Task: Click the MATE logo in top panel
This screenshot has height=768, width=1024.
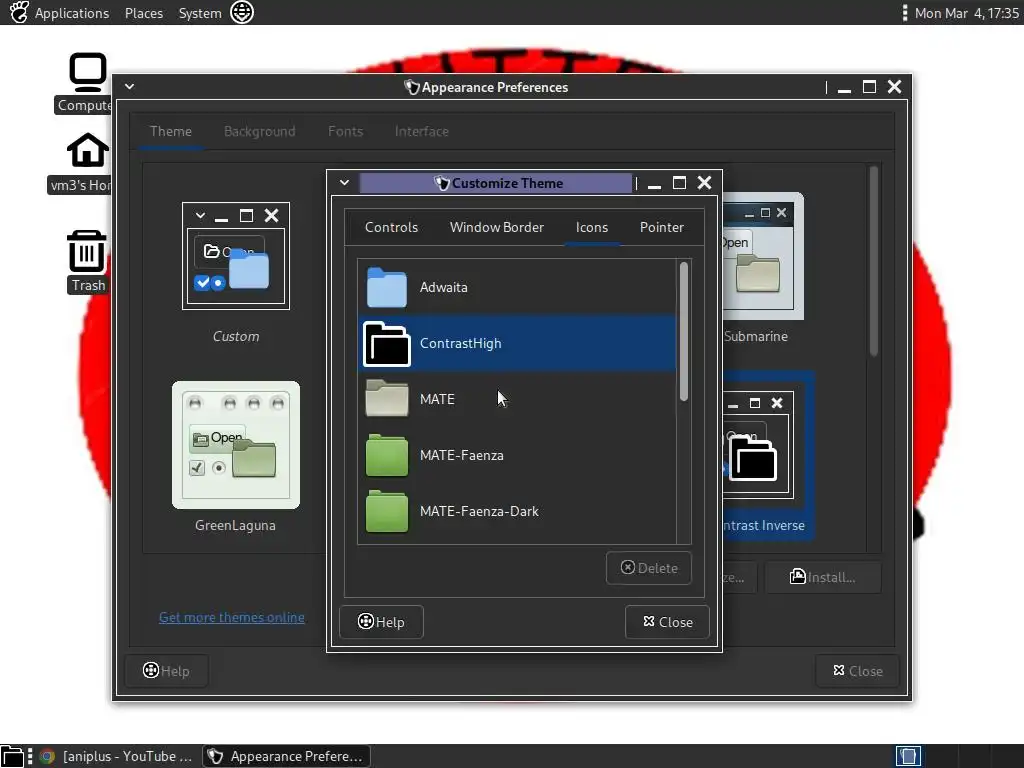Action: (x=19, y=12)
